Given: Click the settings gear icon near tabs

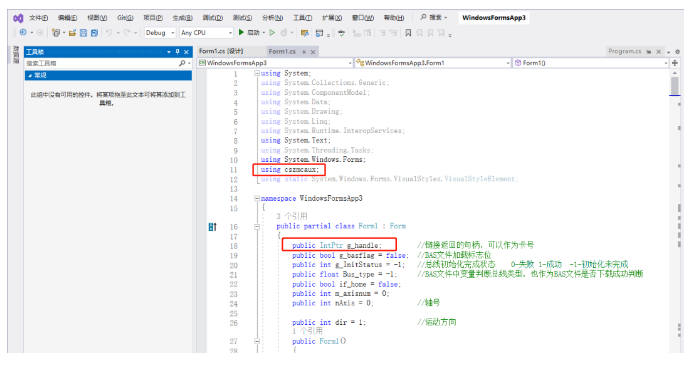Looking at the screenshot, I should pos(678,52).
